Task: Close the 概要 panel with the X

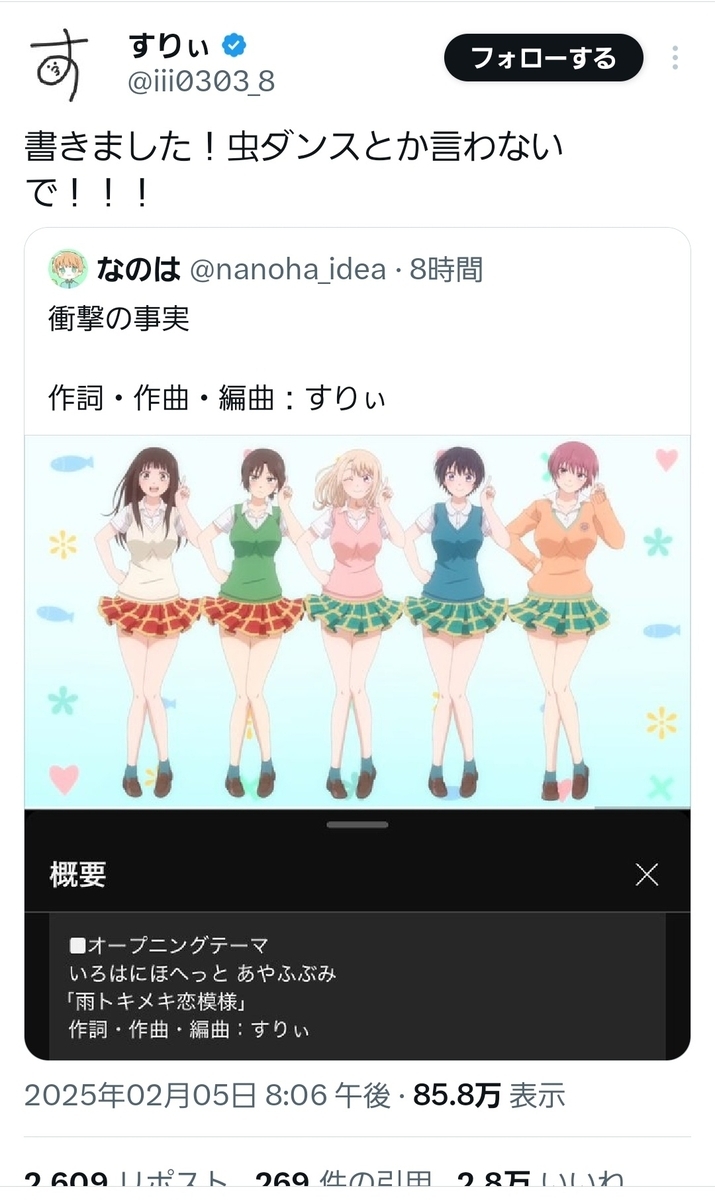Action: (x=647, y=875)
